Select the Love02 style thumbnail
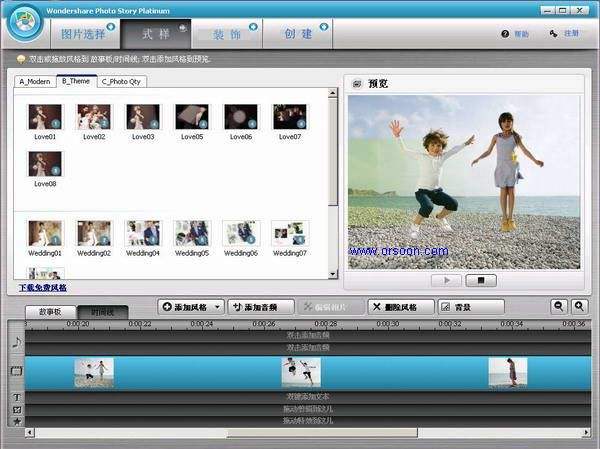This screenshot has width=600, height=449. [x=94, y=117]
